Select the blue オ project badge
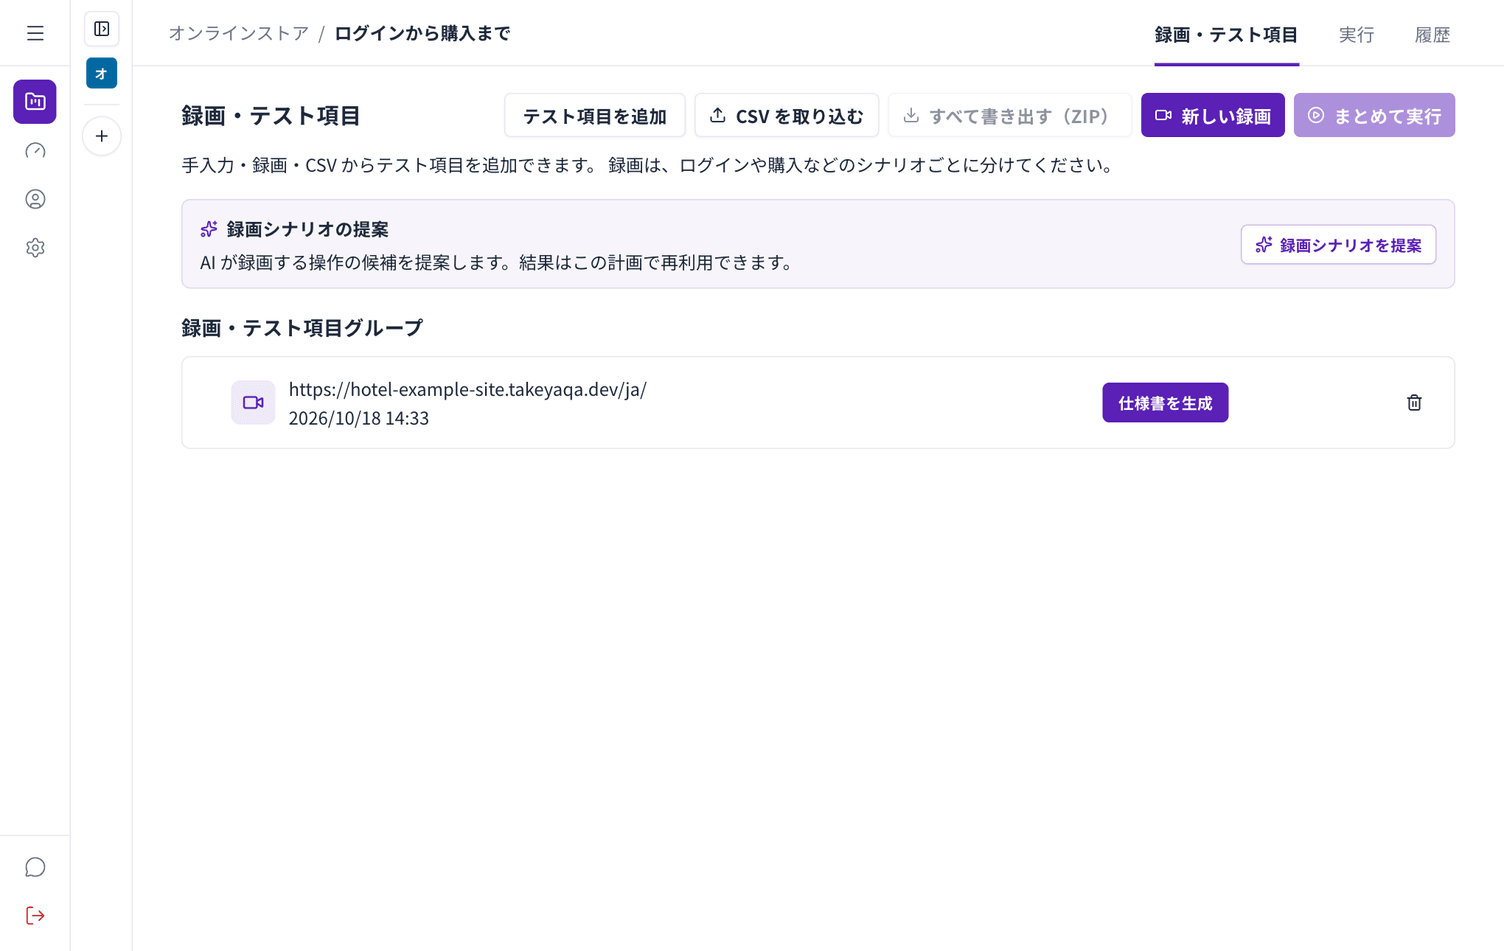Image resolution: width=1504 pixels, height=951 pixels. (x=102, y=73)
